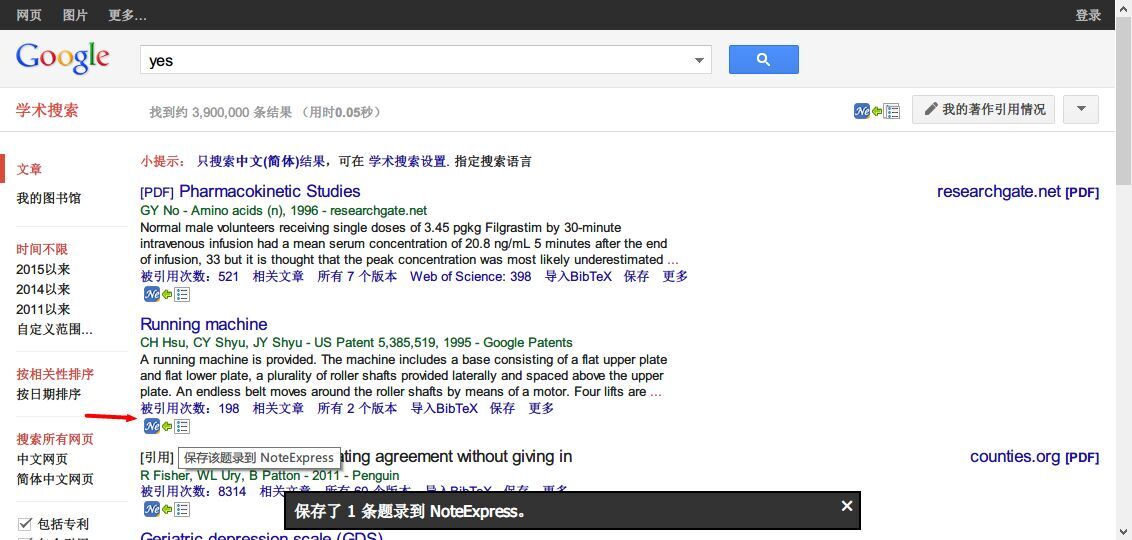Click 登录 to sign in

(x=1088, y=15)
